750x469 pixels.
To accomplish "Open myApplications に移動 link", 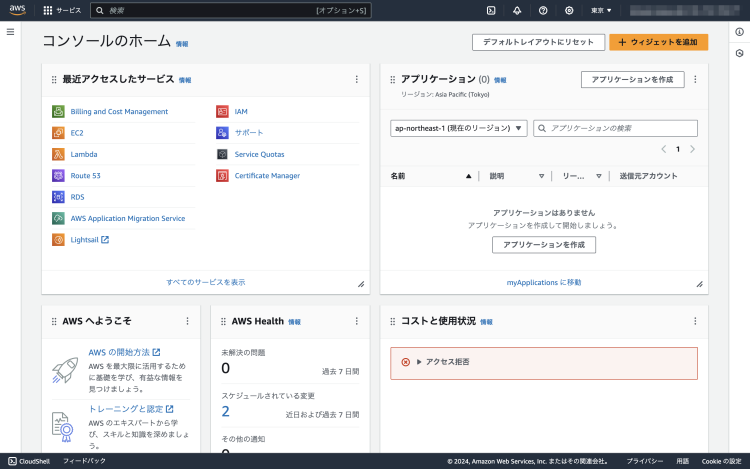I will coord(544,283).
